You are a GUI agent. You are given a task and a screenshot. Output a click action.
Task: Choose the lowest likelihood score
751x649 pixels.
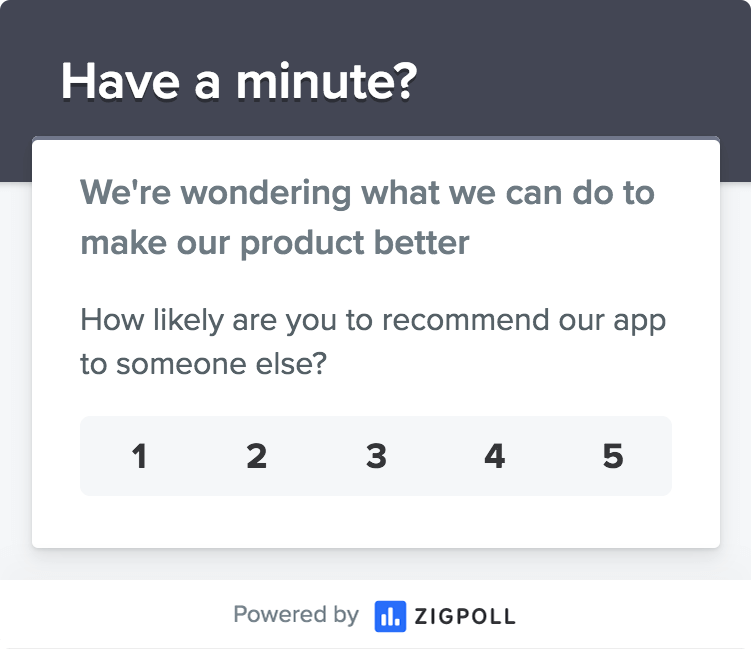(x=139, y=456)
